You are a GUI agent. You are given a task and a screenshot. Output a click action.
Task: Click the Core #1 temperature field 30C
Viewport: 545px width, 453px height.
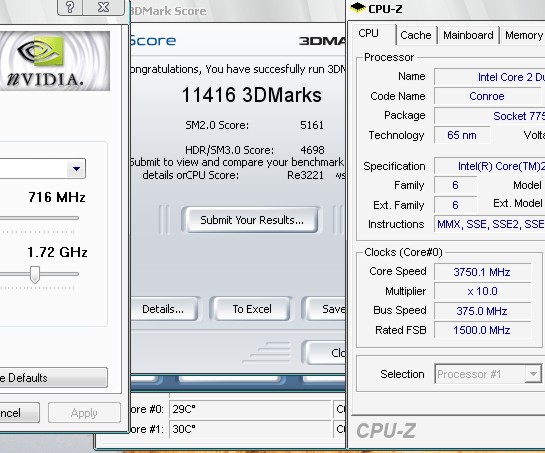click(x=250, y=429)
